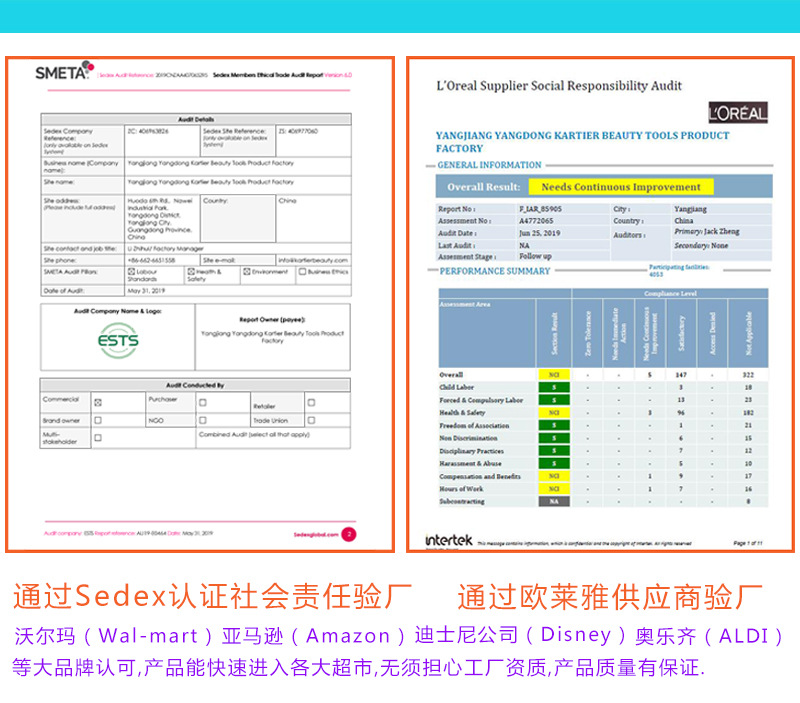Click the primary auditor Jack Zheng
This screenshot has width=800, height=703.
(707, 232)
